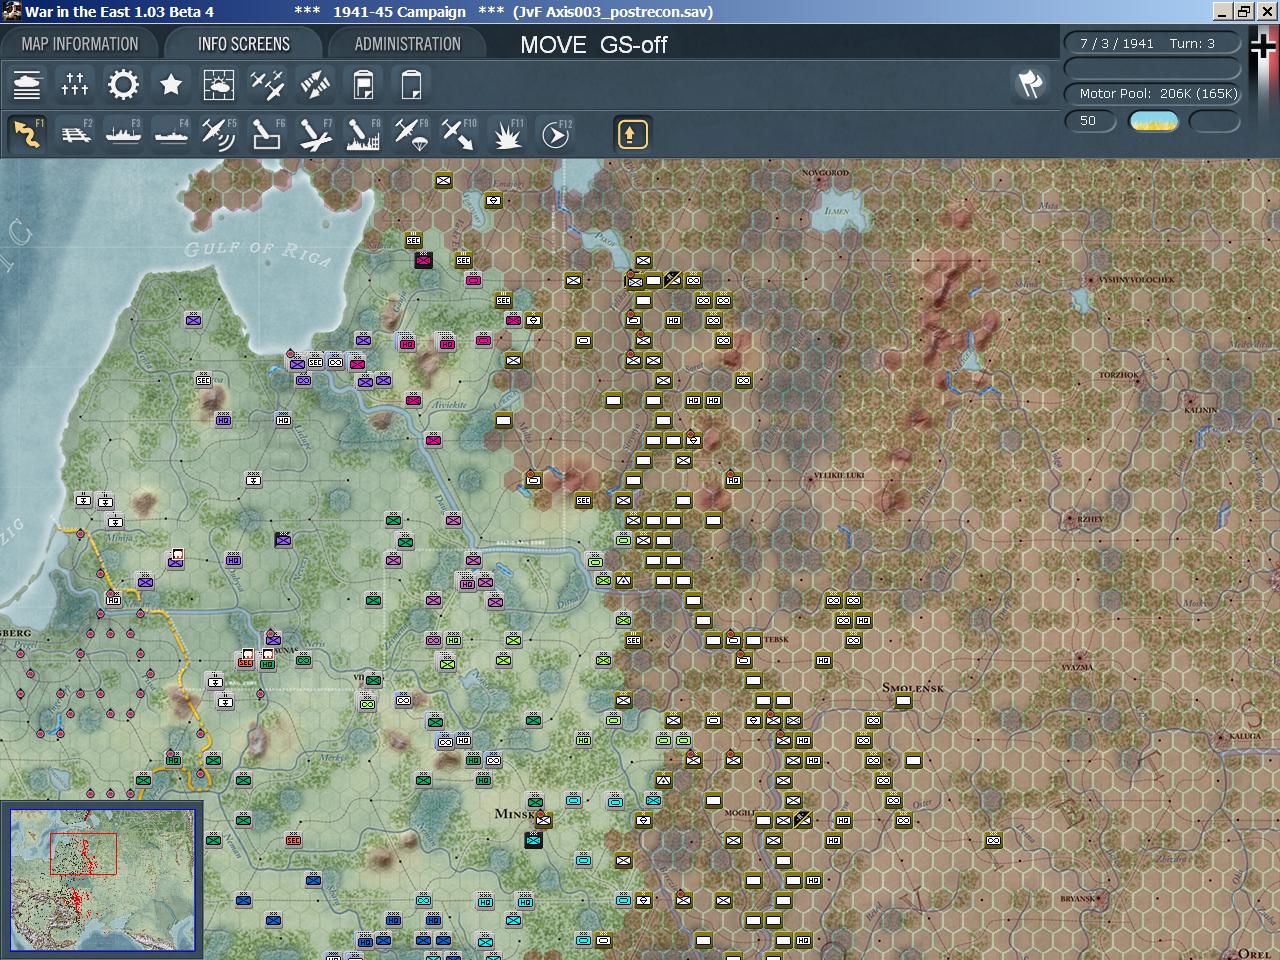Click the Motor Pool 206K readout
Viewport: 1280px width, 960px height.
click(1152, 93)
